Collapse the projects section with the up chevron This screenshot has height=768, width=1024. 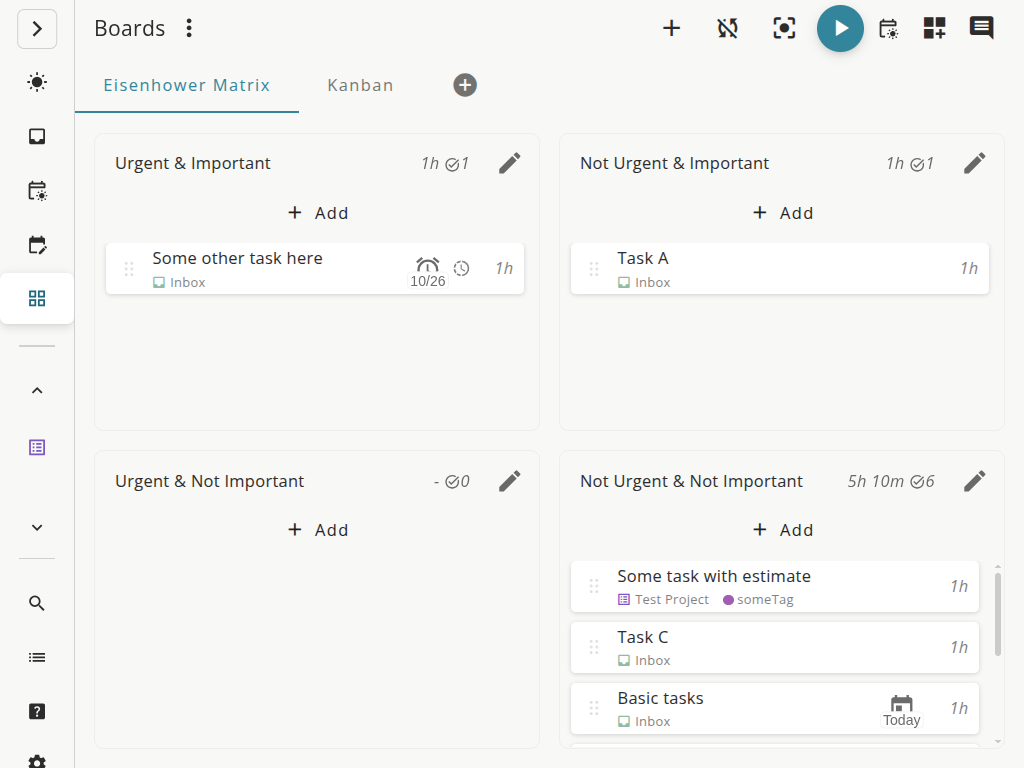[x=37, y=391]
